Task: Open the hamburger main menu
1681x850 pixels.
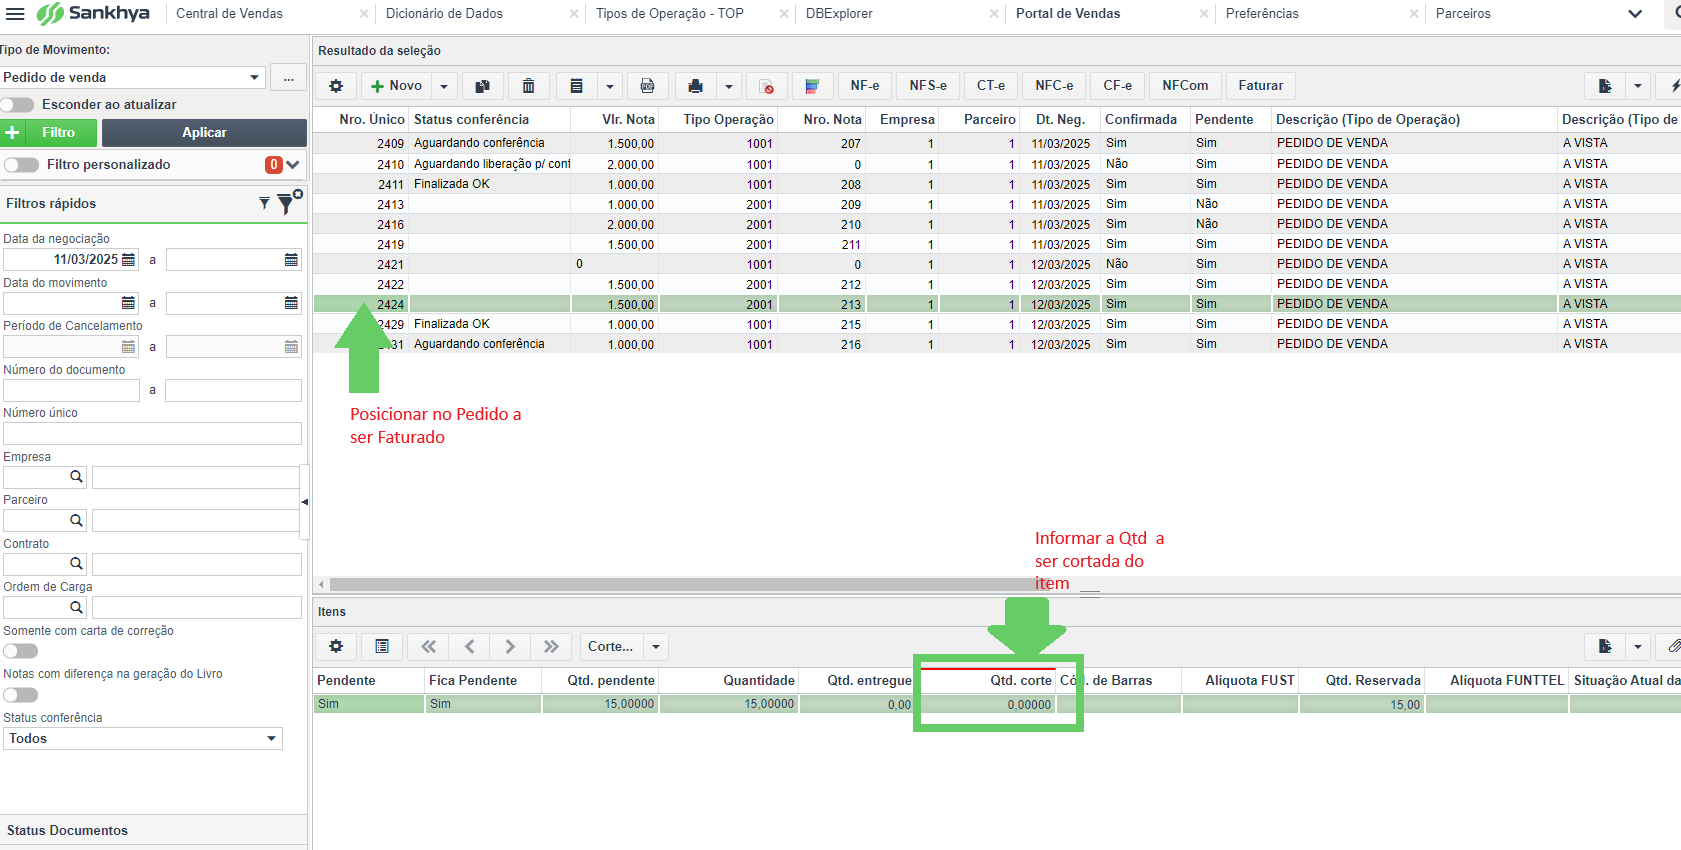Action: point(15,14)
